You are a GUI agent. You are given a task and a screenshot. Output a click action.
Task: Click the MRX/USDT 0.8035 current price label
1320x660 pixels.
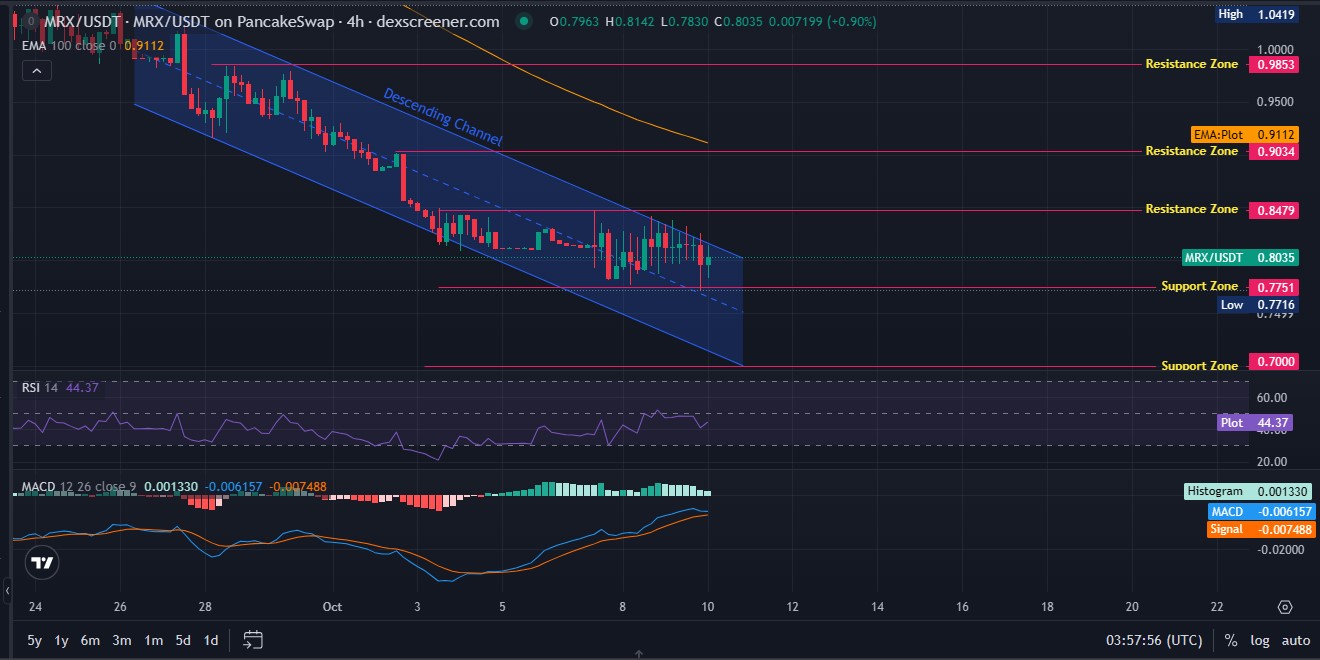1240,257
